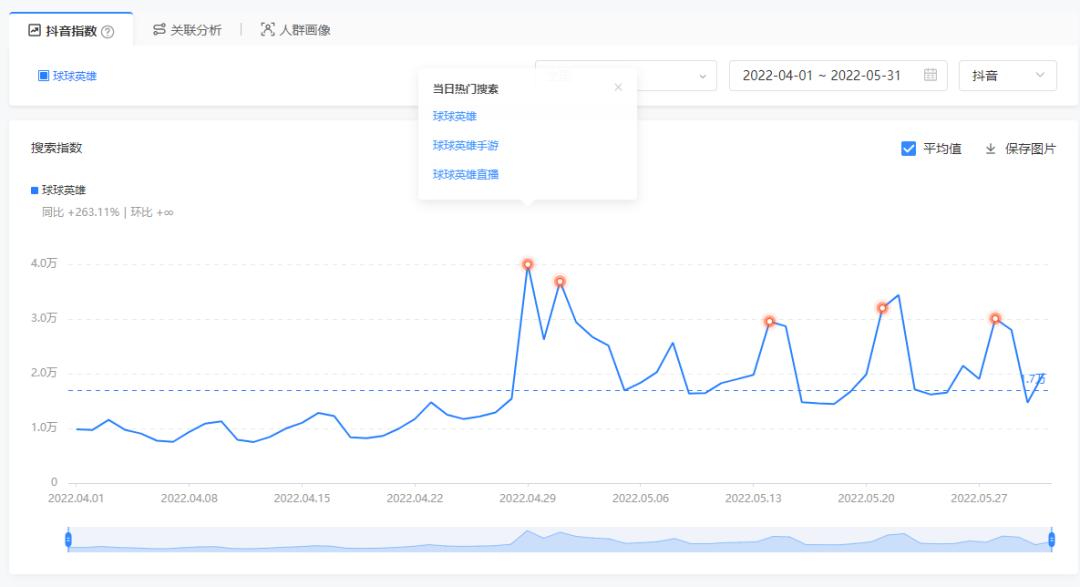
Task: Click the help icon beside 抖音指数
Action: pos(107,31)
